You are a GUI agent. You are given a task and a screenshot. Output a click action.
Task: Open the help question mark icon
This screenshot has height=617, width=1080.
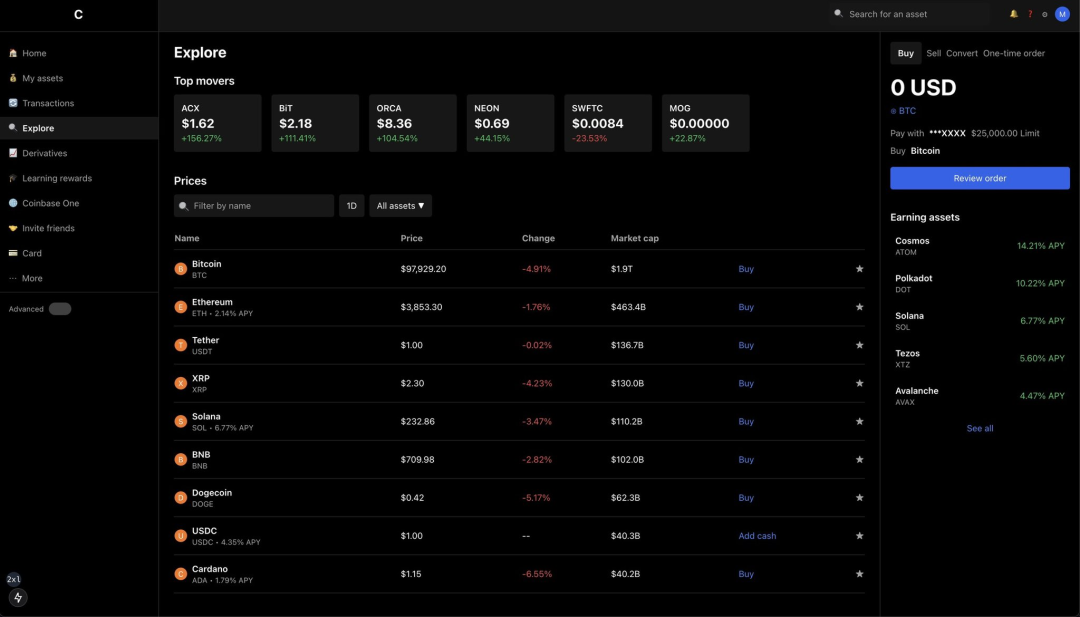(1030, 14)
